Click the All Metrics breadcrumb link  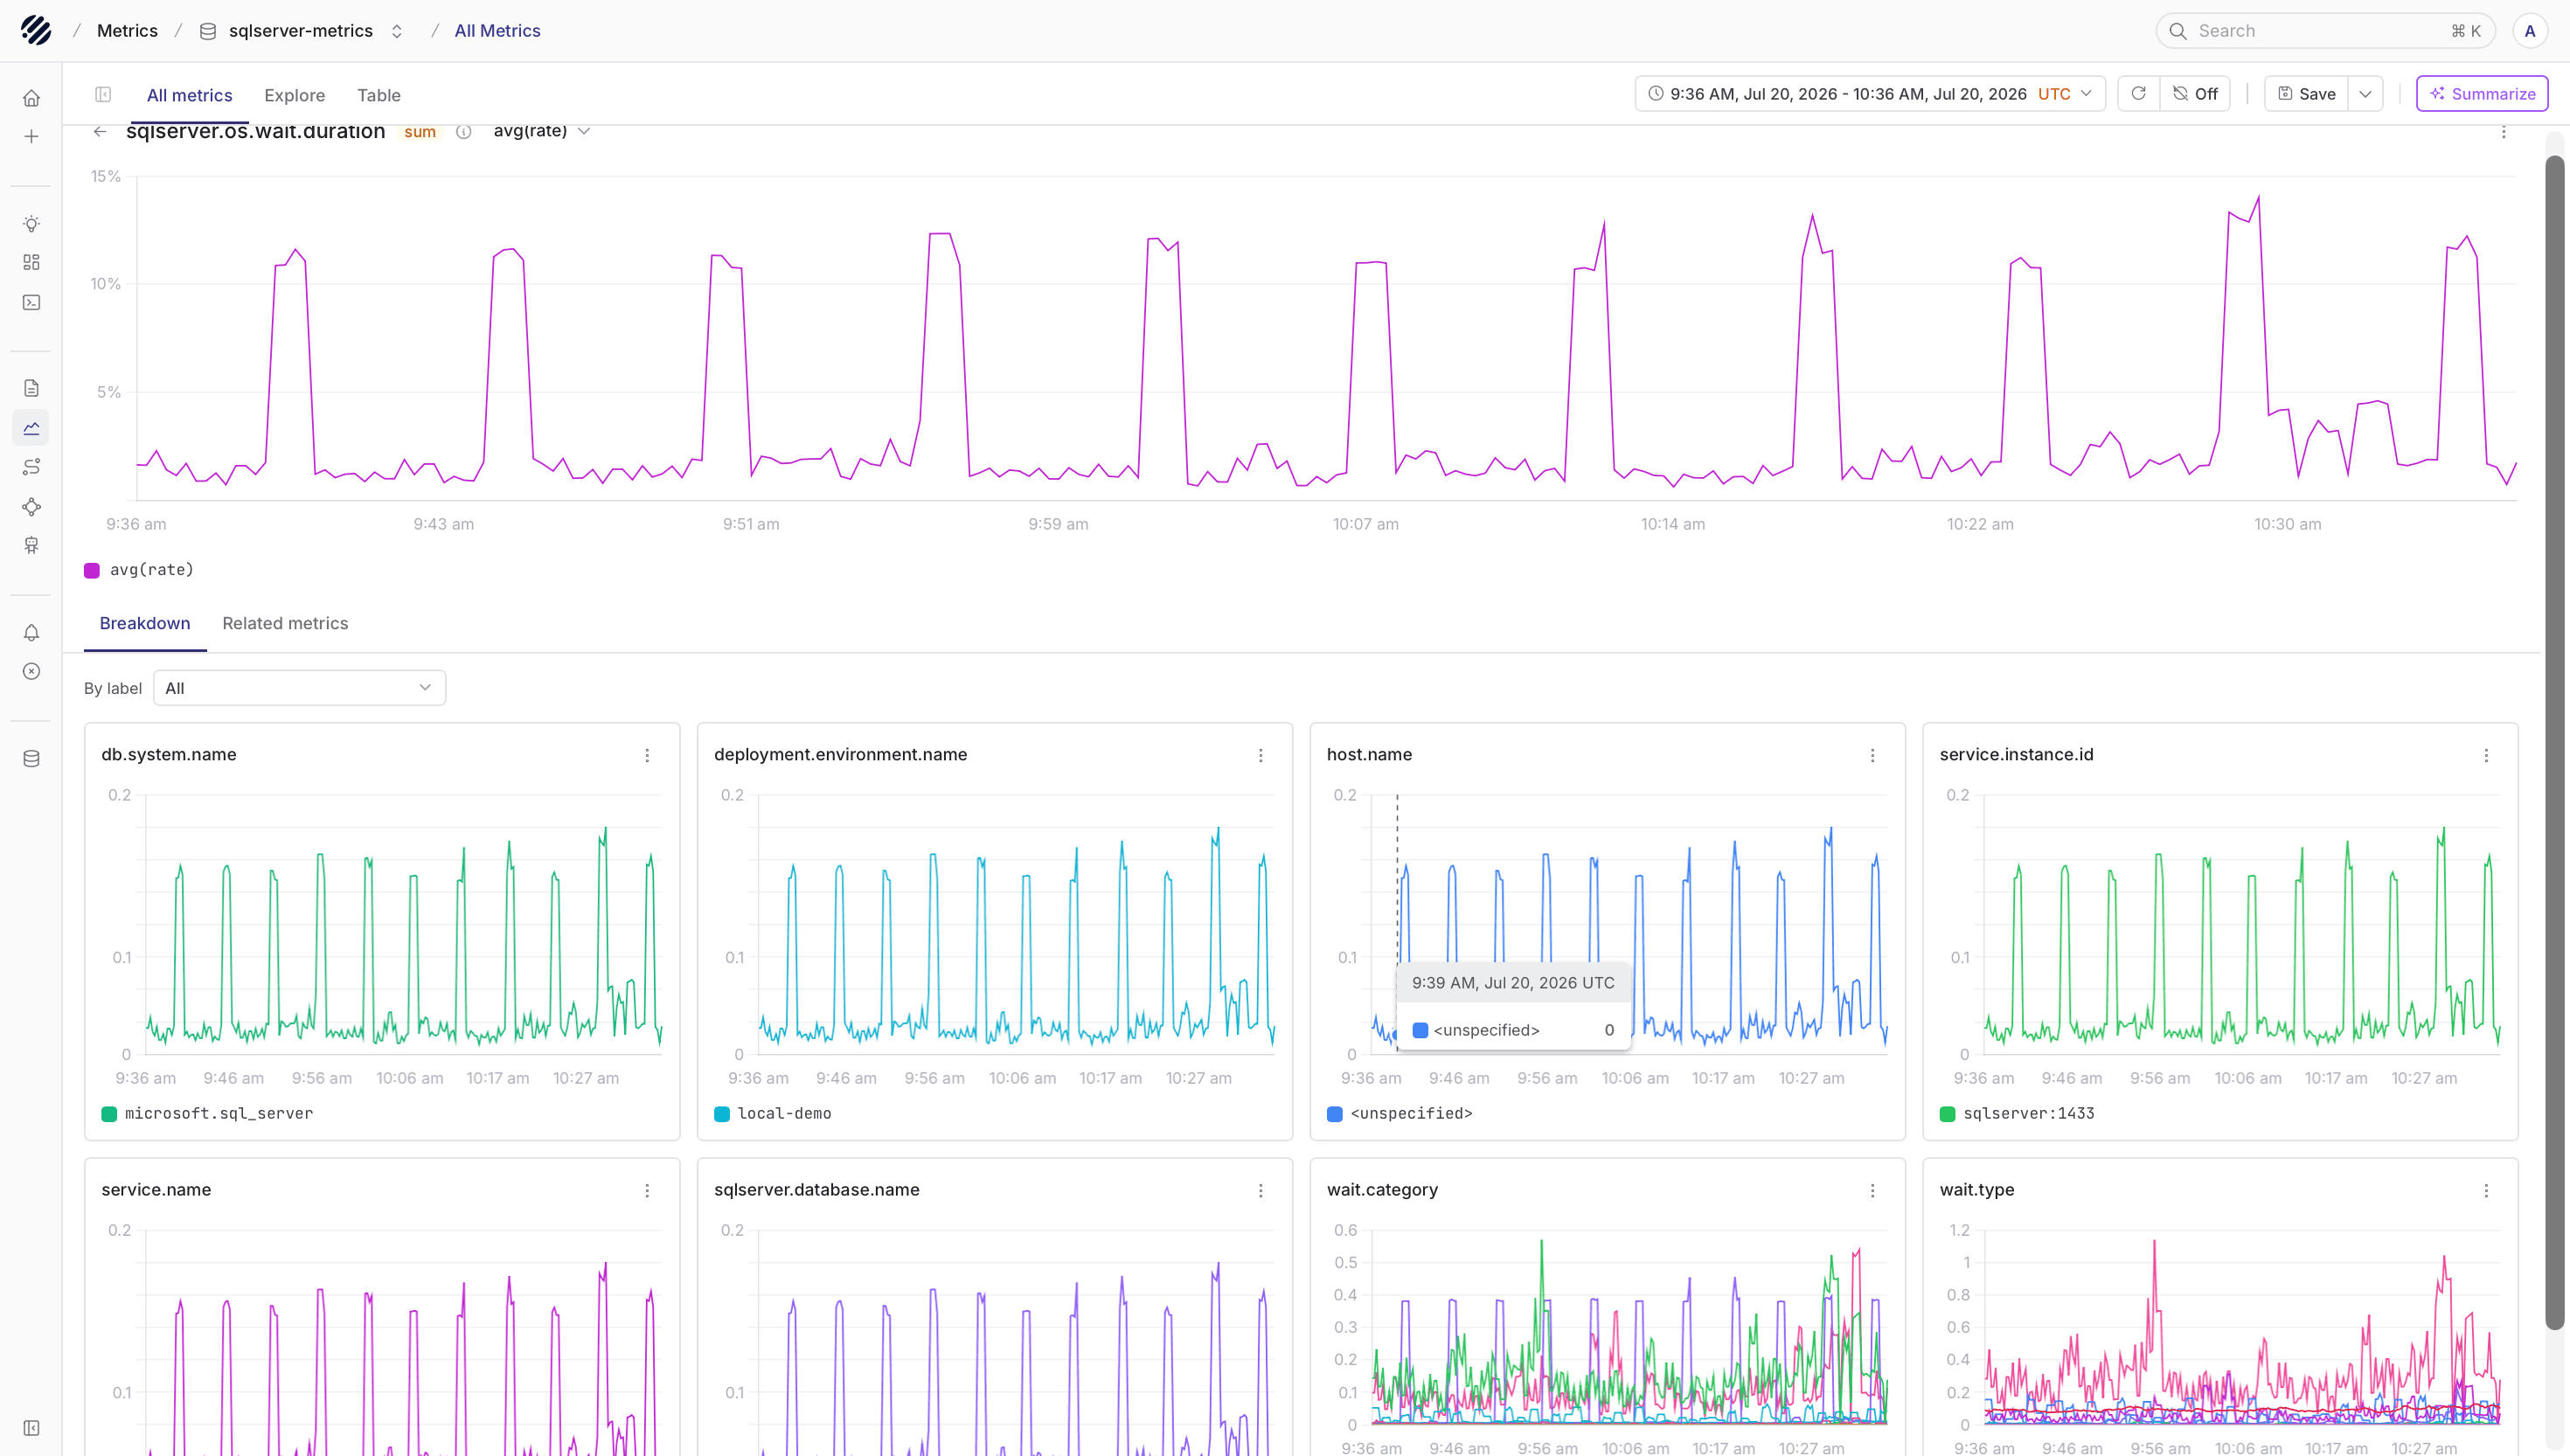pos(497,31)
